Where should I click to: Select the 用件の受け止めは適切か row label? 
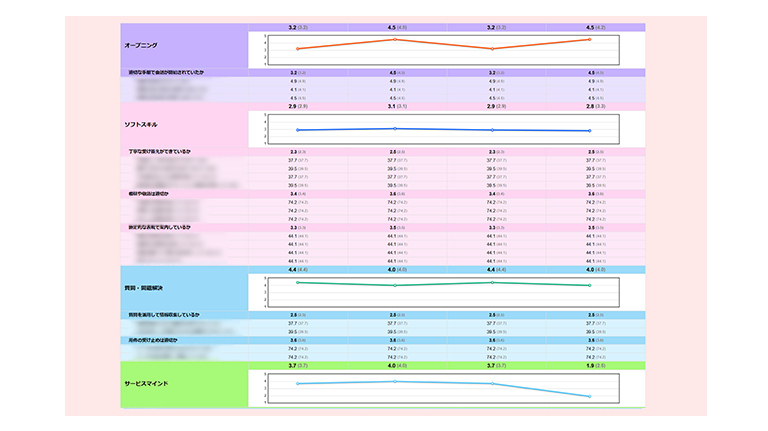(153, 340)
